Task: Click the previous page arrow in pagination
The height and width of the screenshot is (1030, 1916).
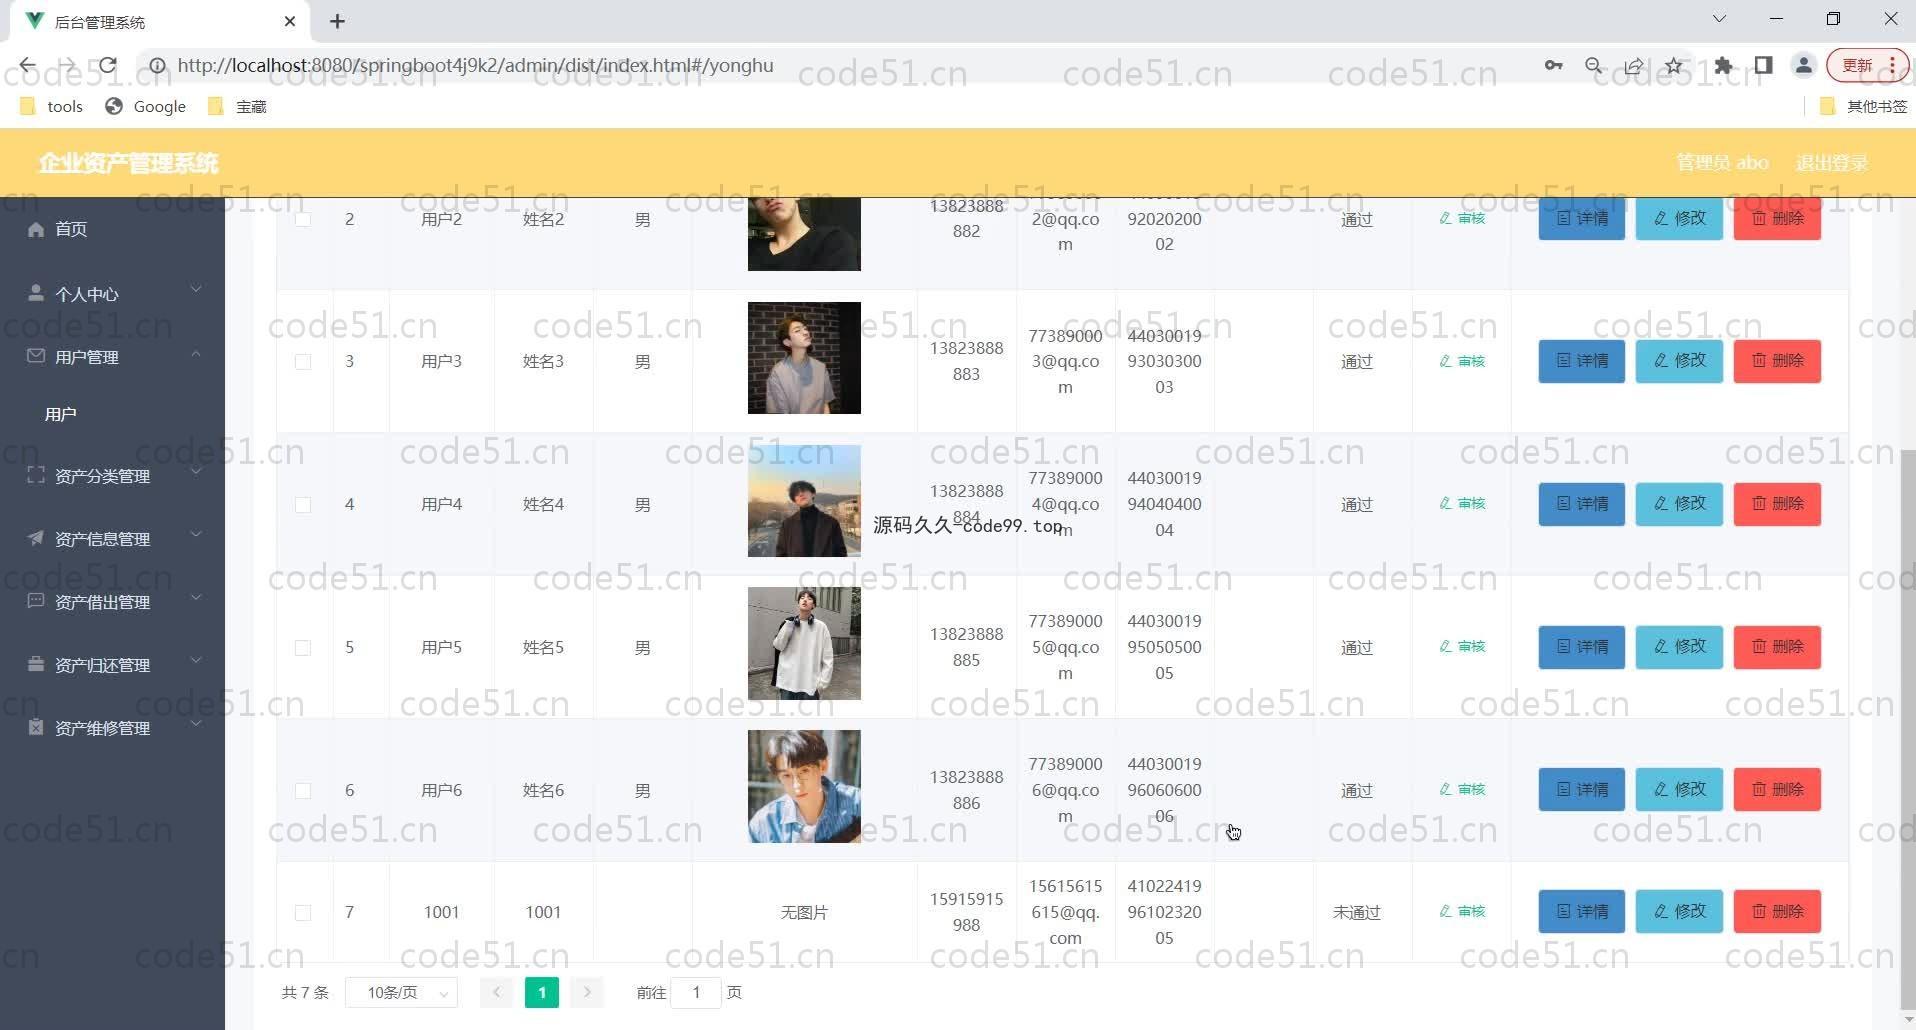Action: coord(496,992)
